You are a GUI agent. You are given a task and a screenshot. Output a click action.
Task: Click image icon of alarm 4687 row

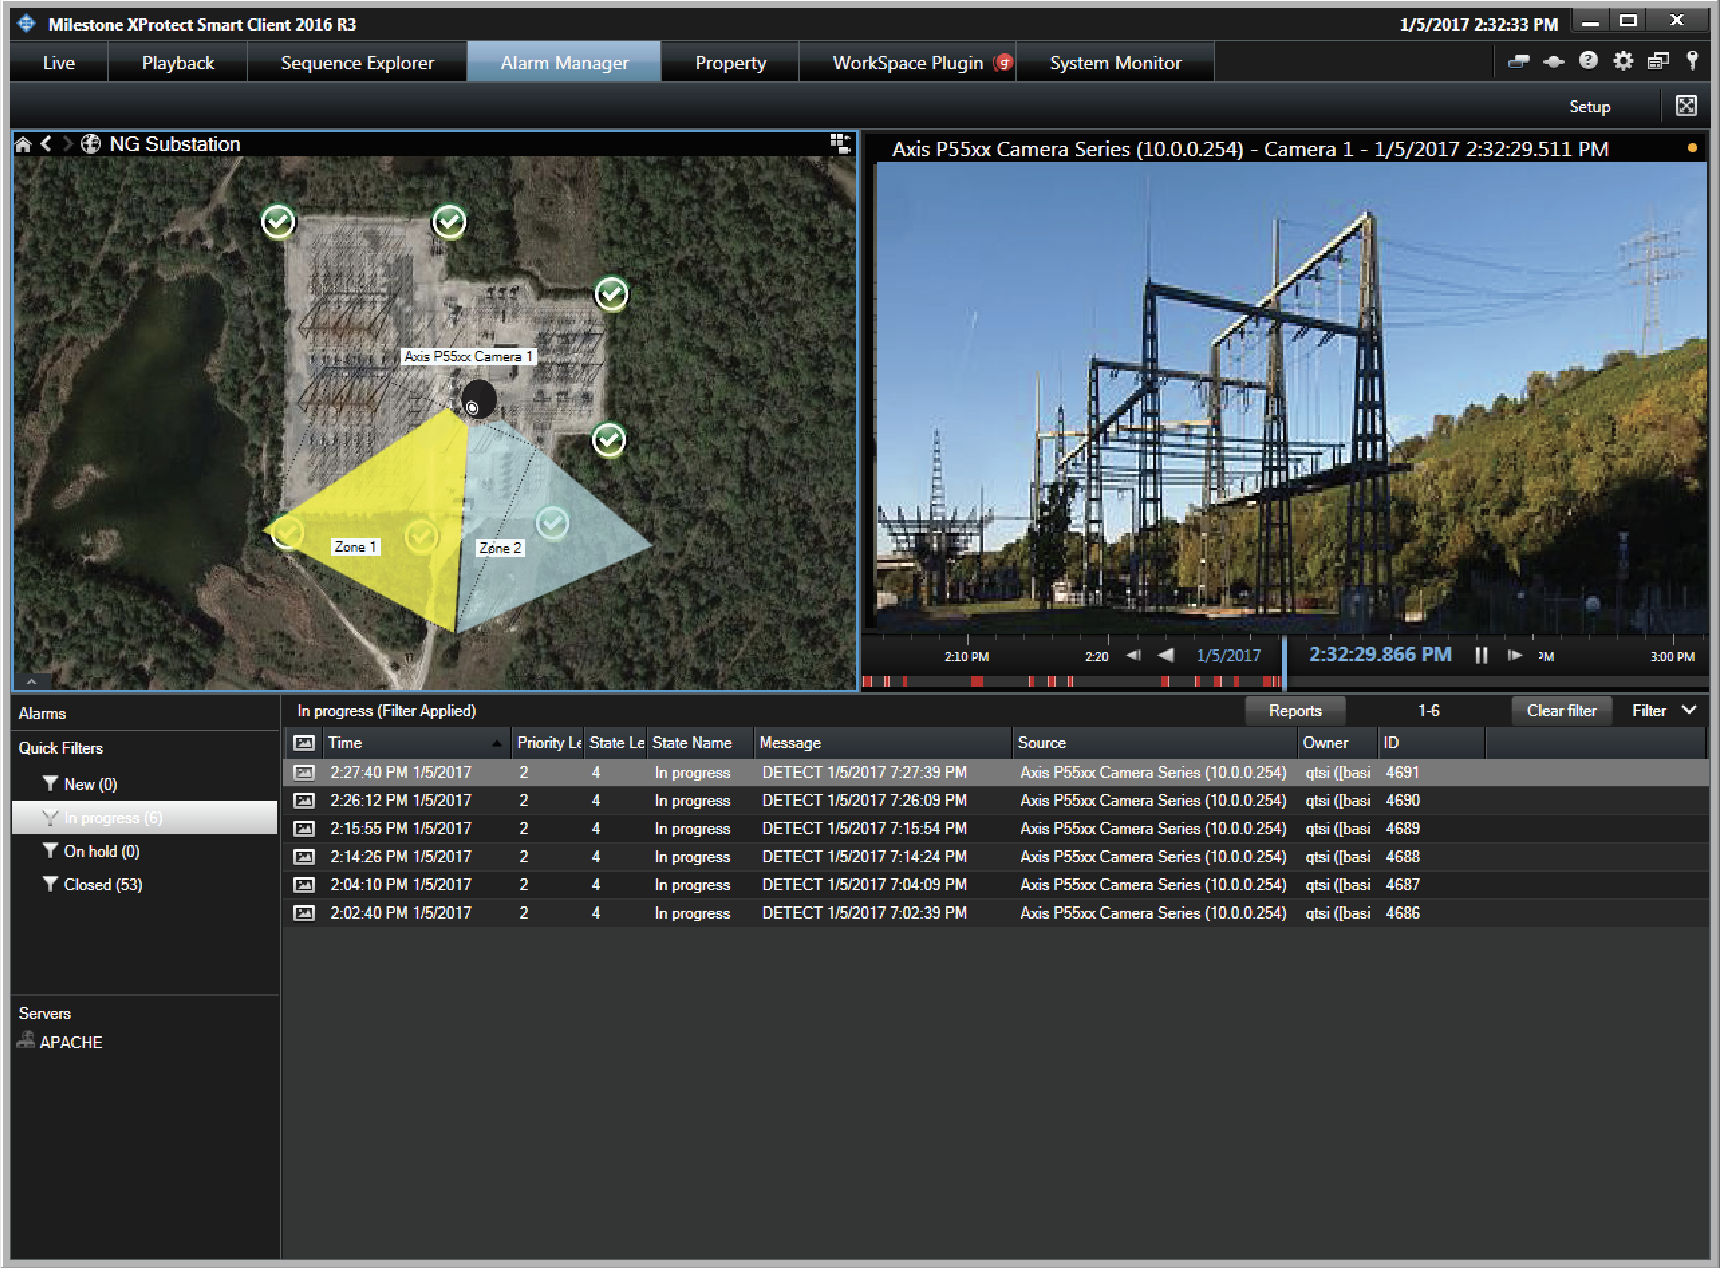[x=304, y=885]
